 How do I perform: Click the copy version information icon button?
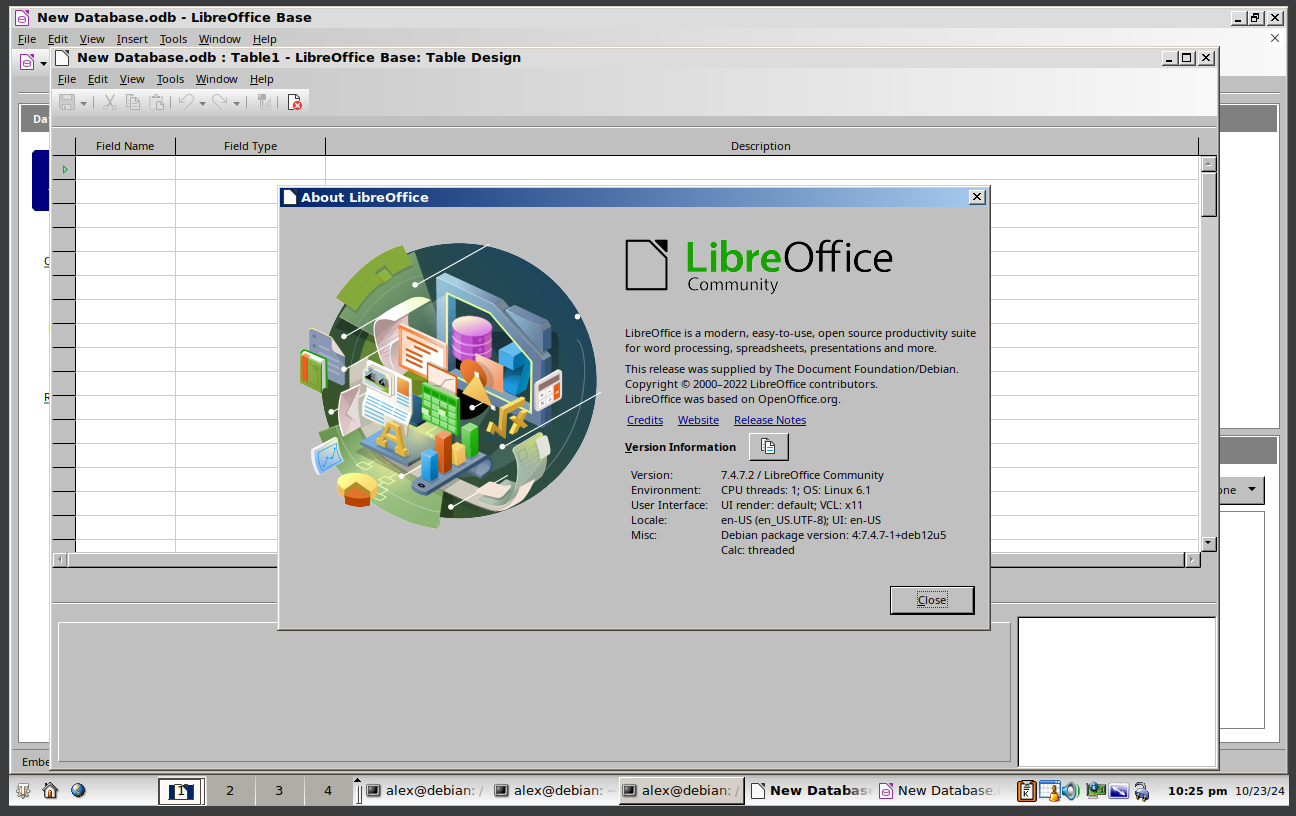768,447
